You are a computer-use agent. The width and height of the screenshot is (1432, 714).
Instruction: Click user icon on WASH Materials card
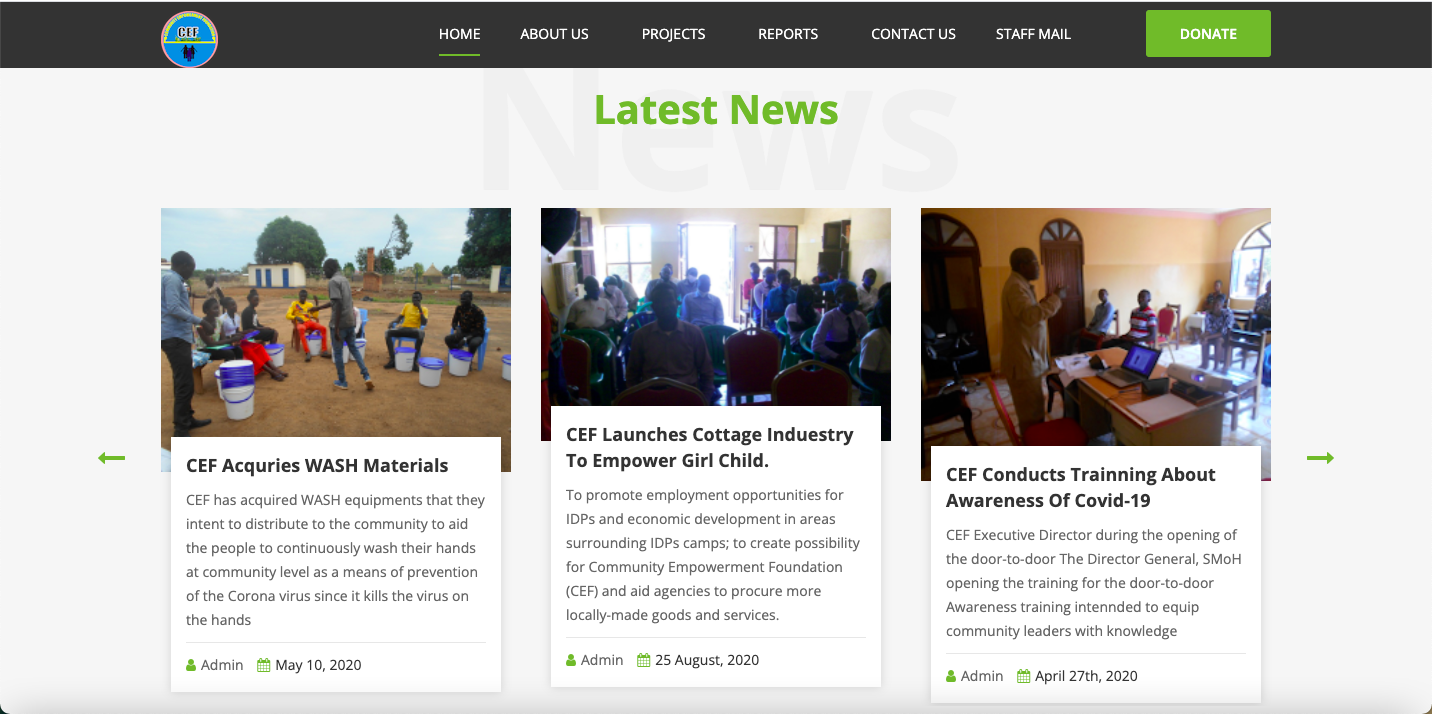(191, 665)
